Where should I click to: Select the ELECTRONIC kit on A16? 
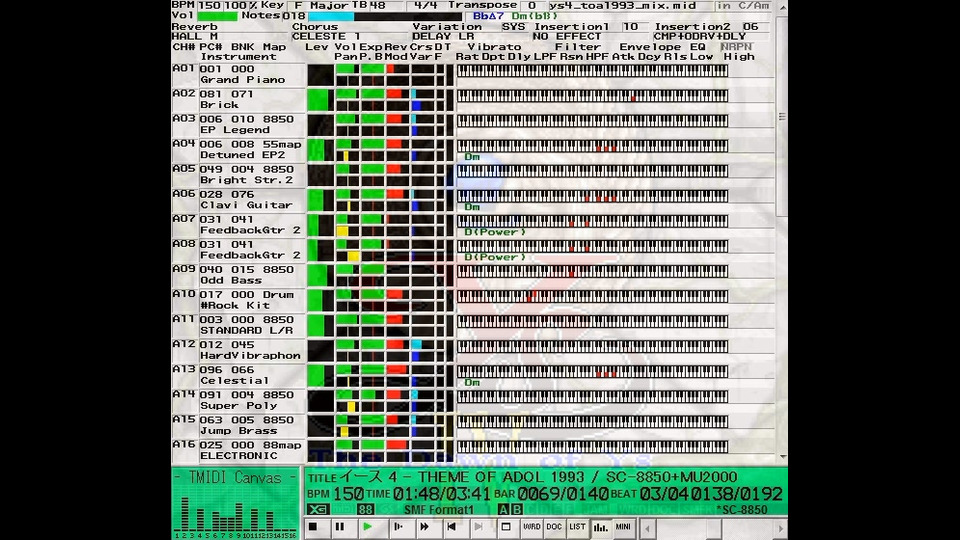coord(239,456)
